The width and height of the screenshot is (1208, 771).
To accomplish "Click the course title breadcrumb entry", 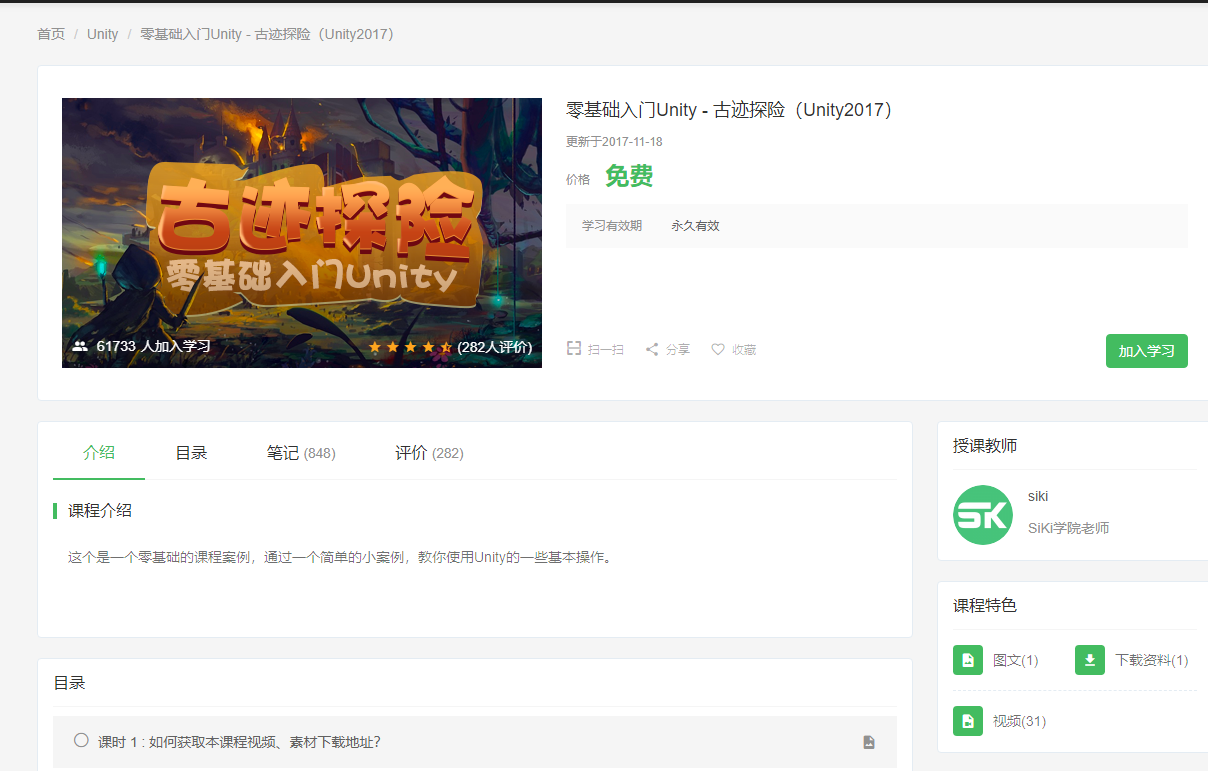I will pyautogui.click(x=270, y=34).
